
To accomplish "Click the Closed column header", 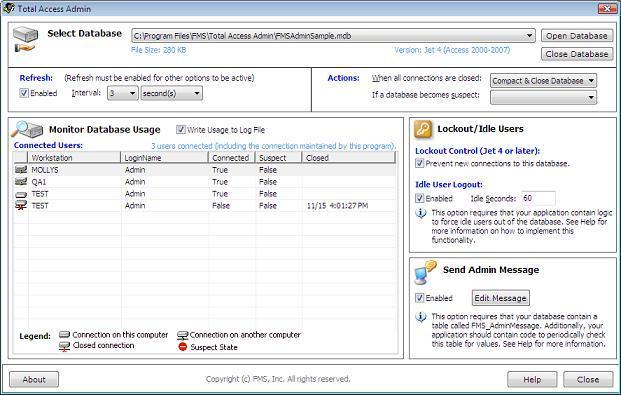I will click(349, 158).
